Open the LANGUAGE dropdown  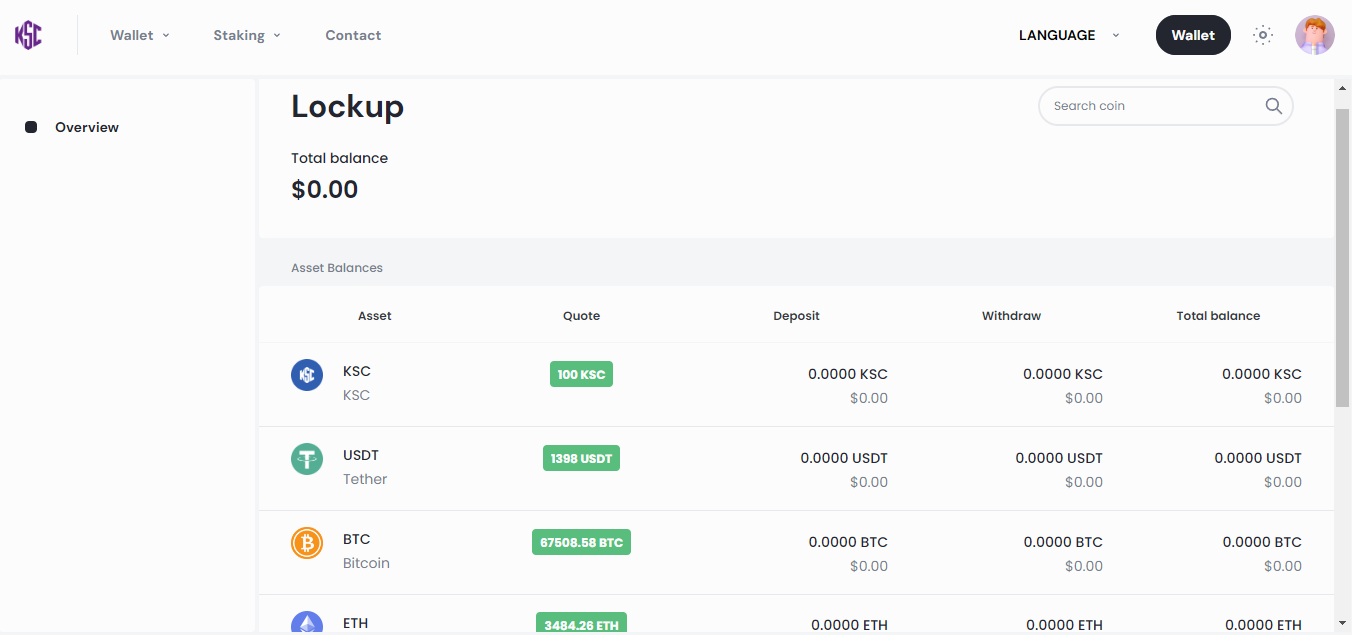(x=1069, y=35)
